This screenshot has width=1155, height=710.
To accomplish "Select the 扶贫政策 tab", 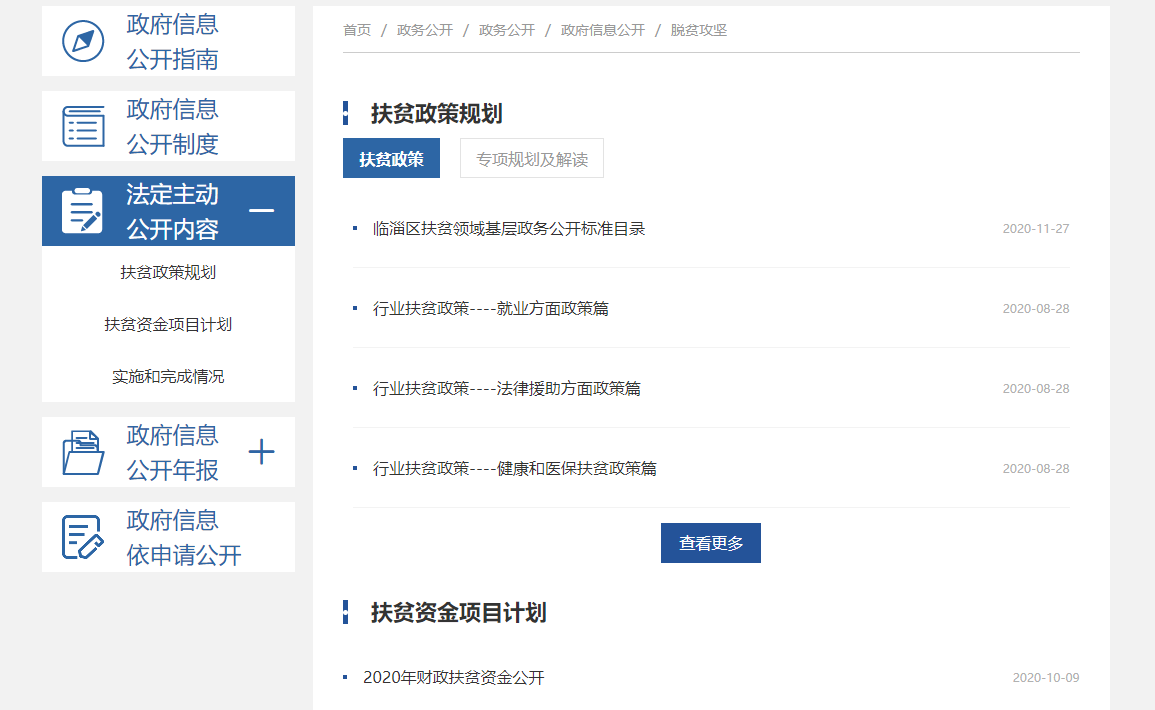I will coord(391,159).
